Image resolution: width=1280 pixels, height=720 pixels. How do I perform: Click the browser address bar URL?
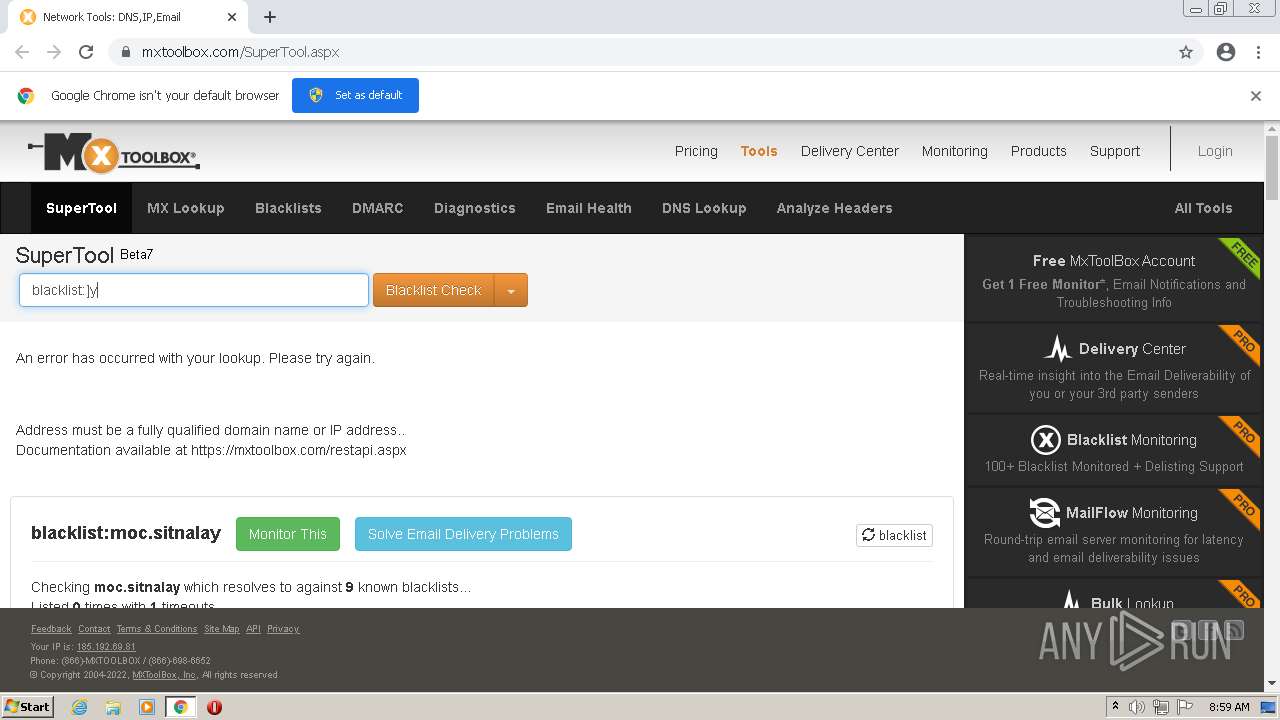click(240, 52)
